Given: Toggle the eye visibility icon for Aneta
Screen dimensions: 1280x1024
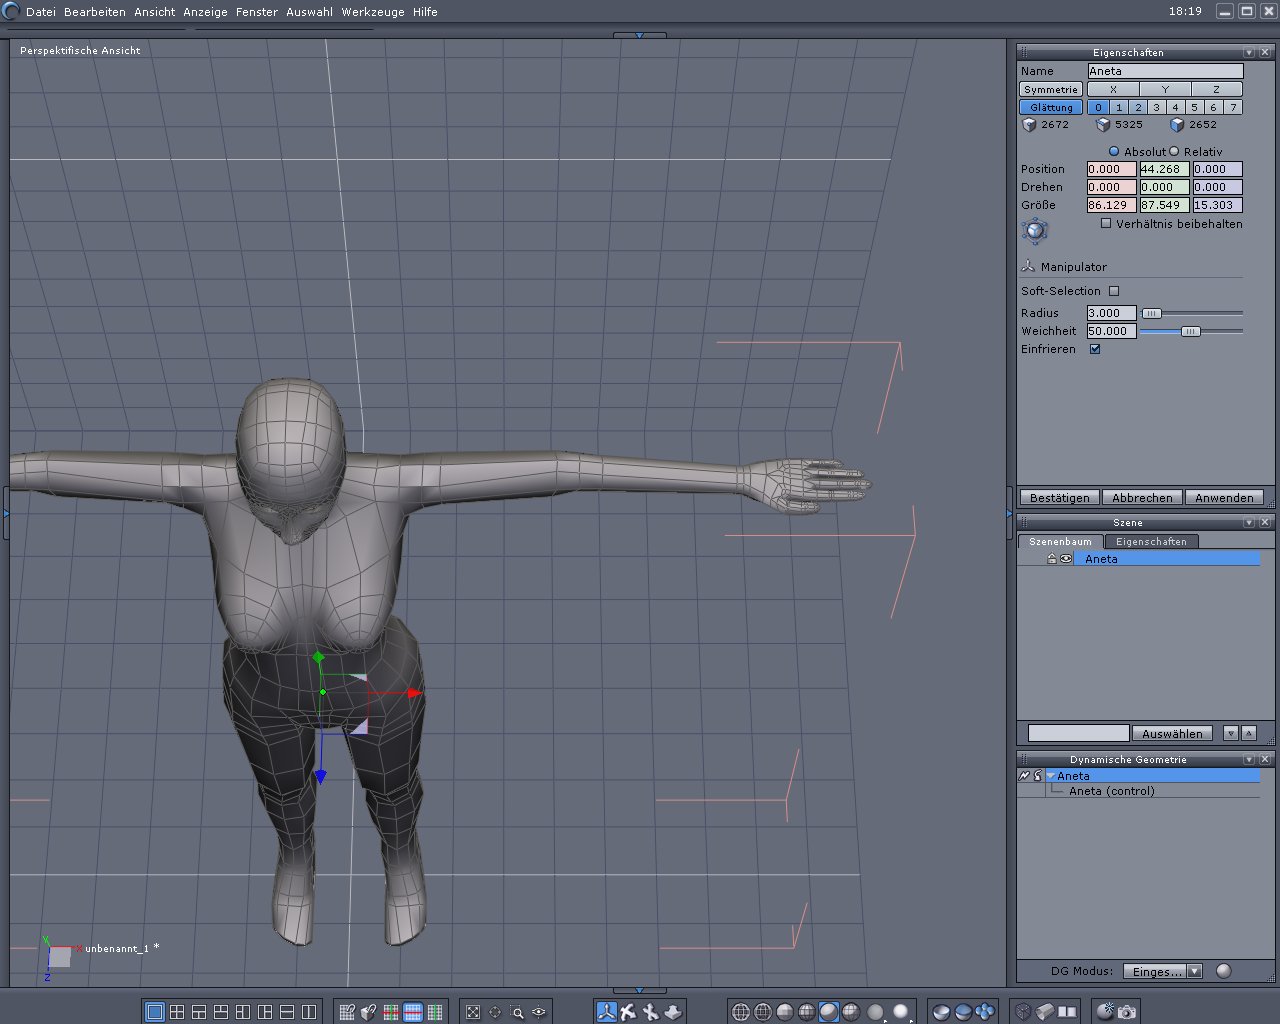Looking at the screenshot, I should 1066,559.
